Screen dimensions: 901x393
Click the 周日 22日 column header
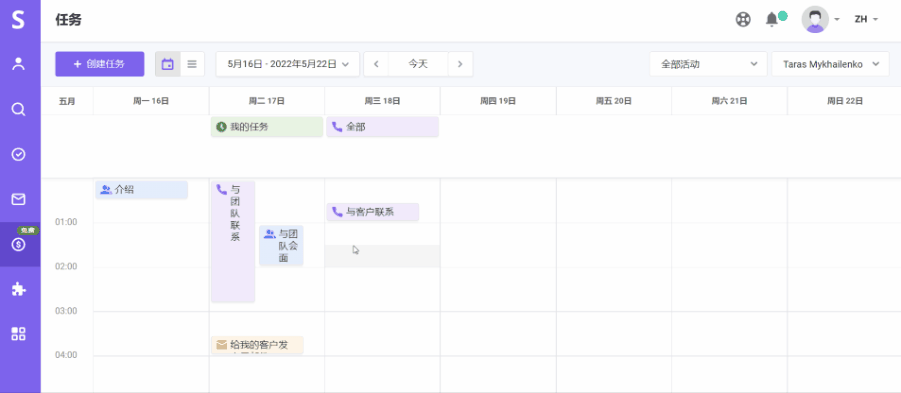pyautogui.click(x=845, y=101)
